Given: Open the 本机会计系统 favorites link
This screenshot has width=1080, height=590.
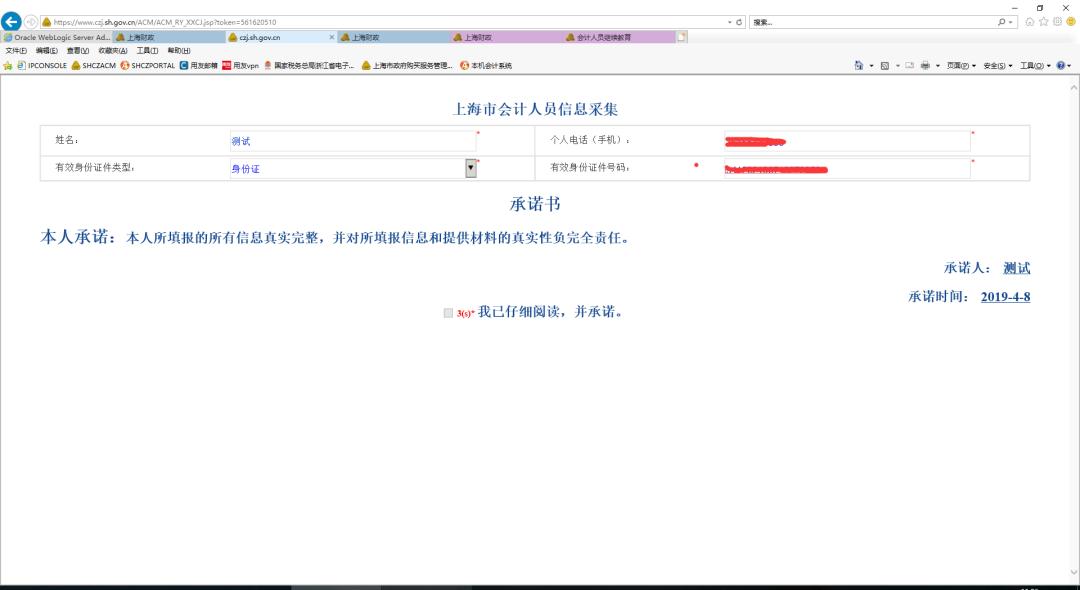Looking at the screenshot, I should point(489,63).
